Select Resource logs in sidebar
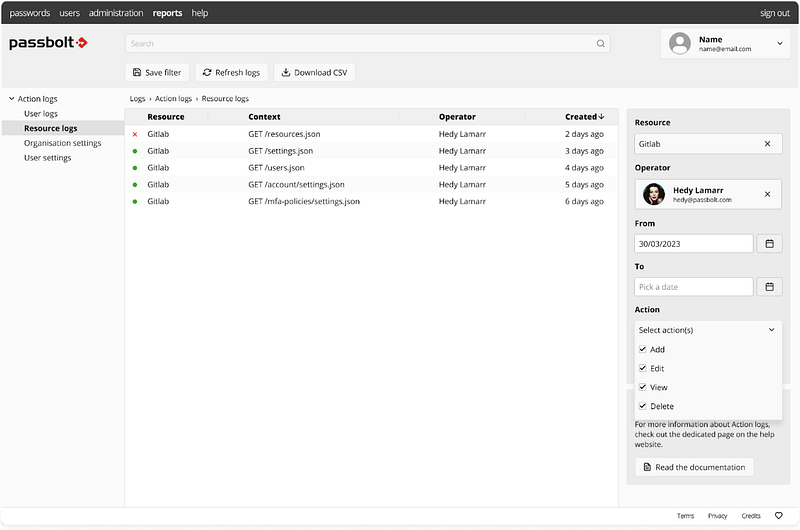Viewport: 800px width, 530px height. [51, 128]
